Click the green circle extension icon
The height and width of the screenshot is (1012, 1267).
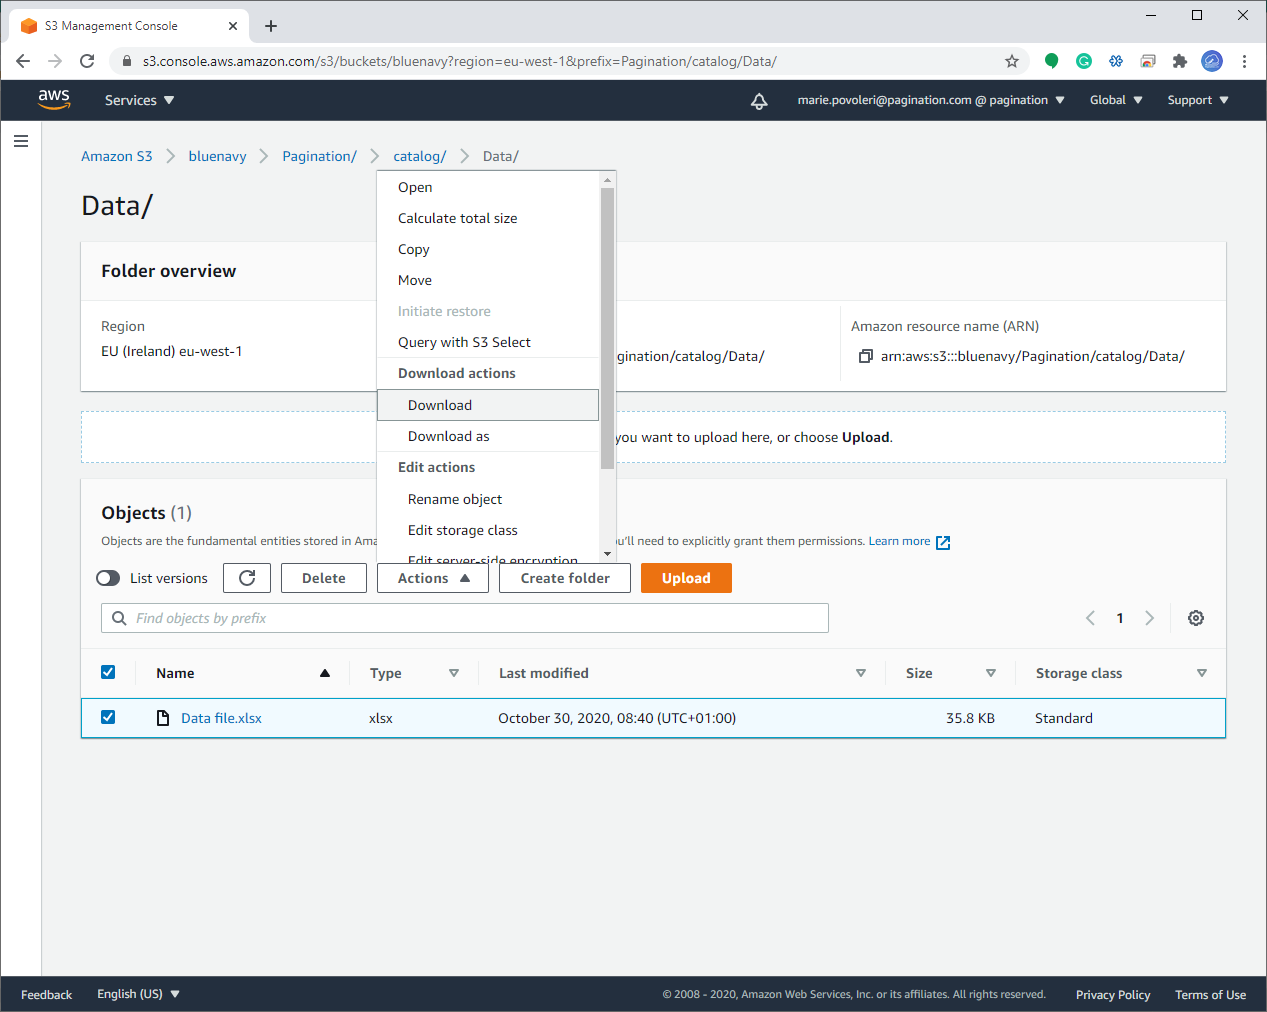point(1052,61)
